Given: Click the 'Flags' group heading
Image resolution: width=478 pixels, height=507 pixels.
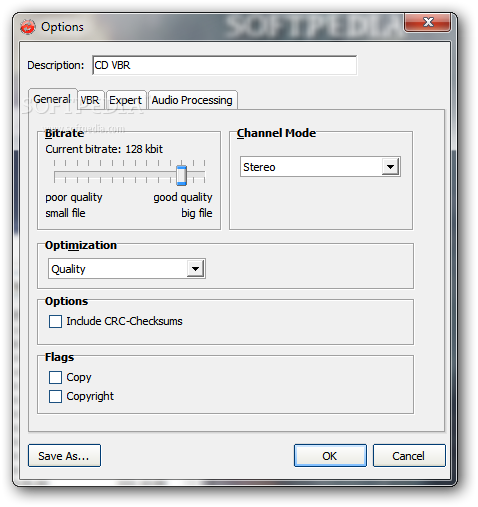Looking at the screenshot, I should click(x=59, y=357).
